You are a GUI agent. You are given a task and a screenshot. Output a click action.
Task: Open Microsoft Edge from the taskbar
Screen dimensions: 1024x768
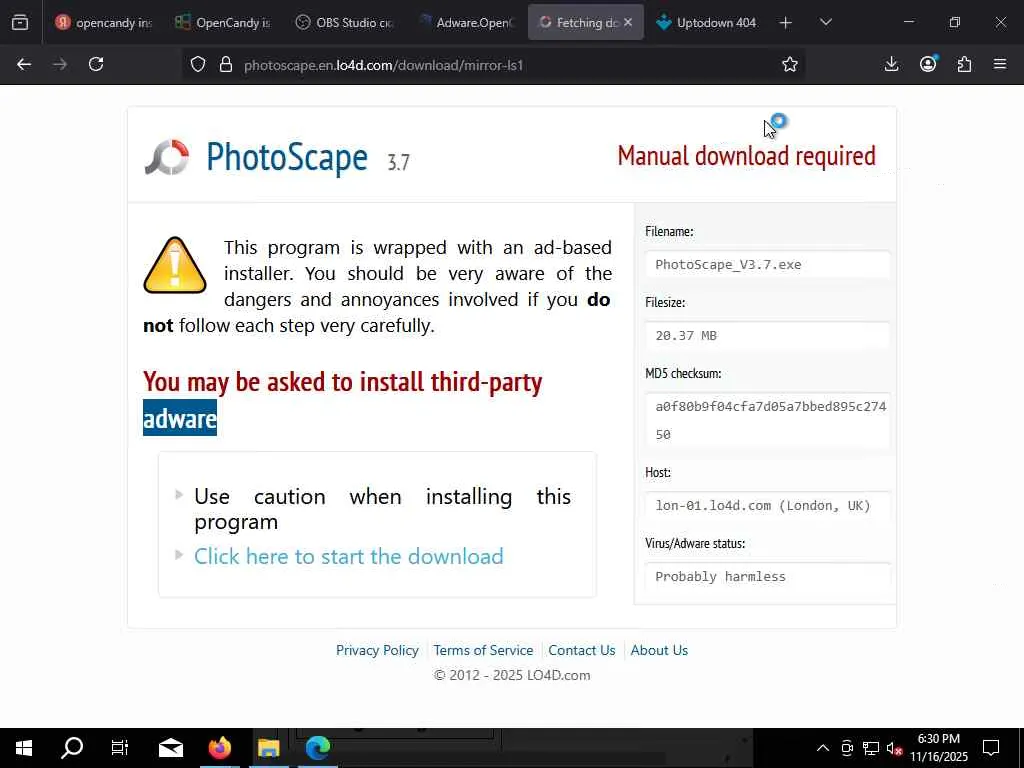[x=318, y=748]
